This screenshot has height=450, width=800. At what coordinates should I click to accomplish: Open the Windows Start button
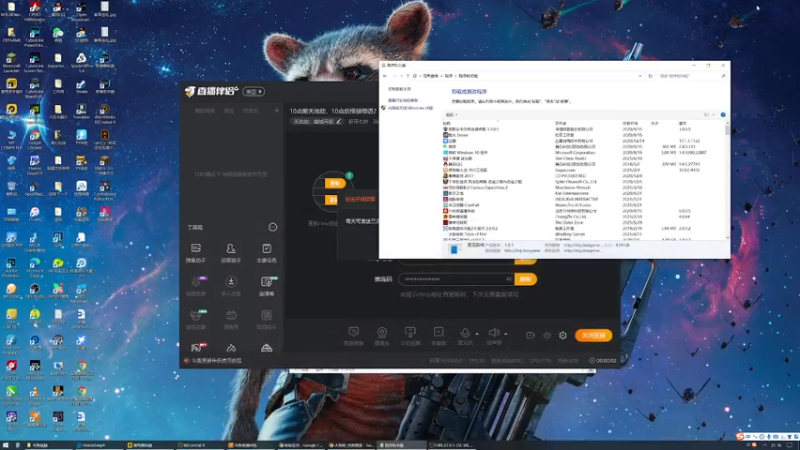6,445
